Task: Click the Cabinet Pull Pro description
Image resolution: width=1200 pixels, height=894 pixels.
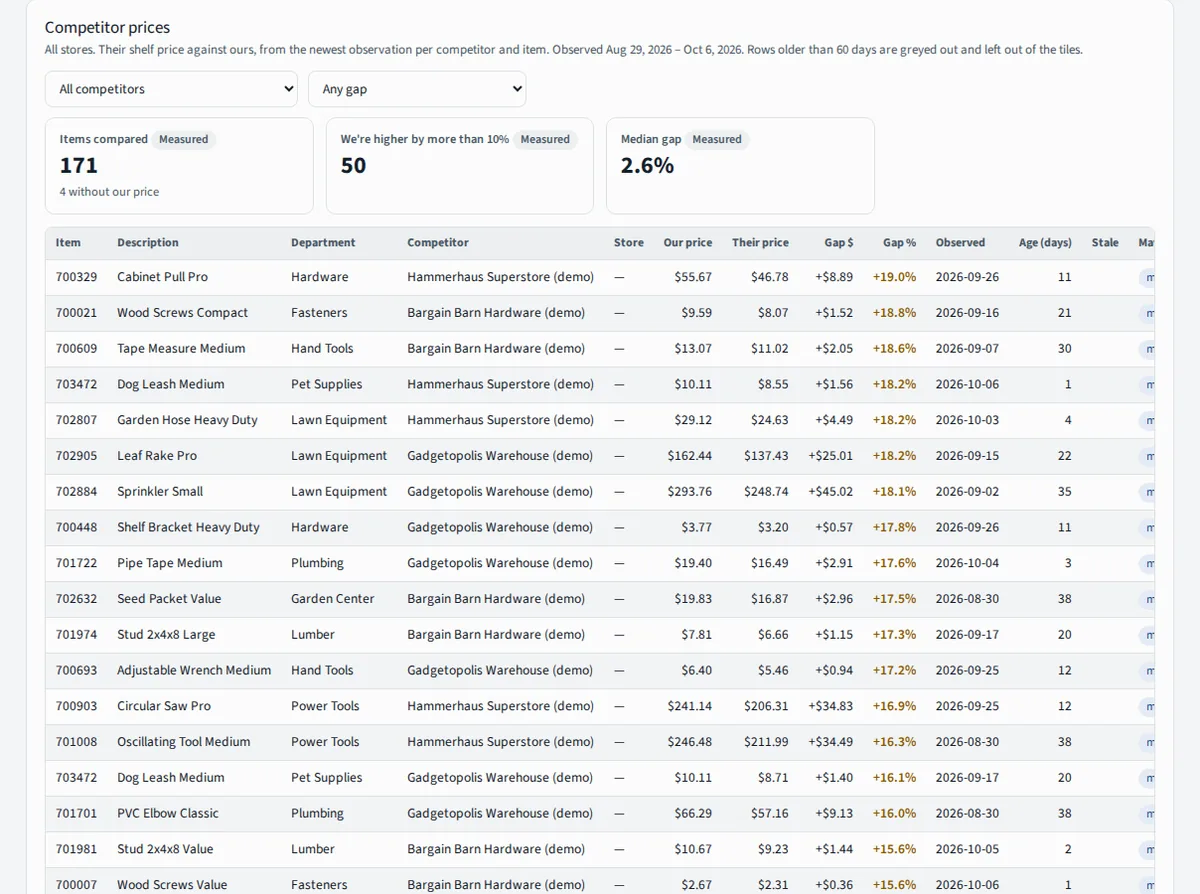Action: point(162,277)
